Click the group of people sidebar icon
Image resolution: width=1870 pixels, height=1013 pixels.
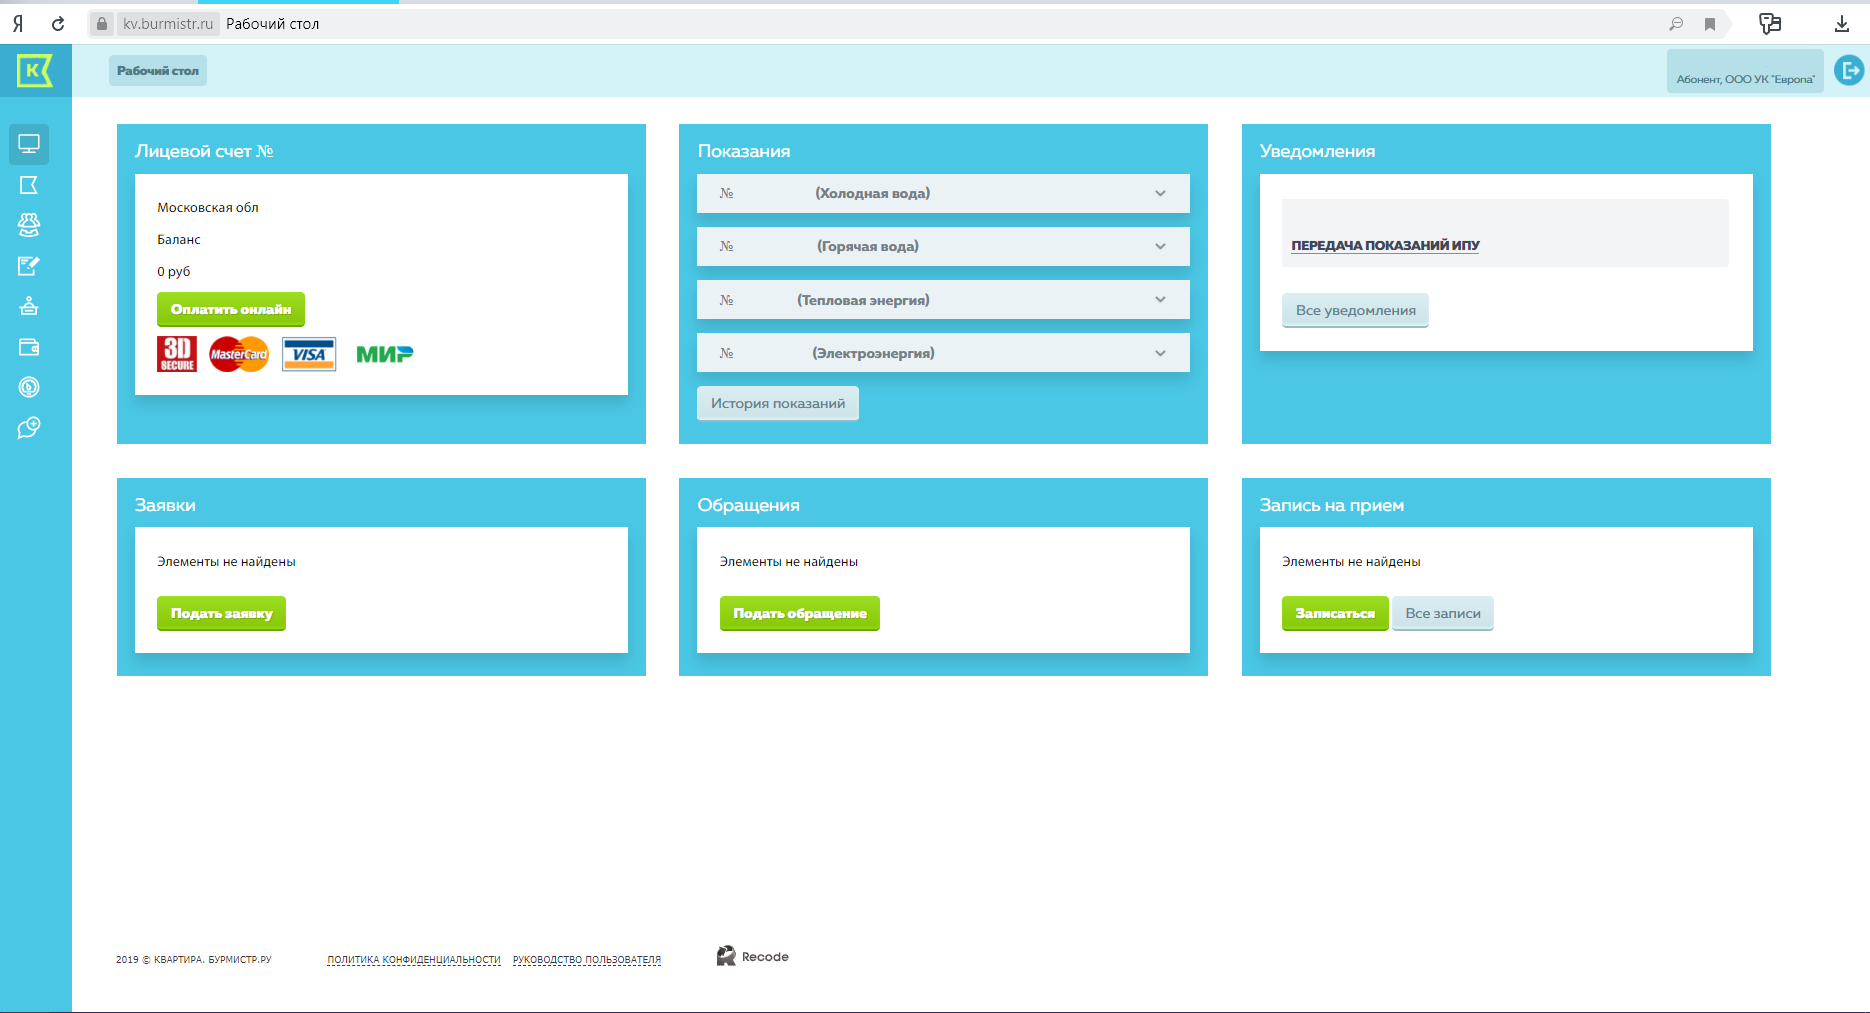point(29,225)
